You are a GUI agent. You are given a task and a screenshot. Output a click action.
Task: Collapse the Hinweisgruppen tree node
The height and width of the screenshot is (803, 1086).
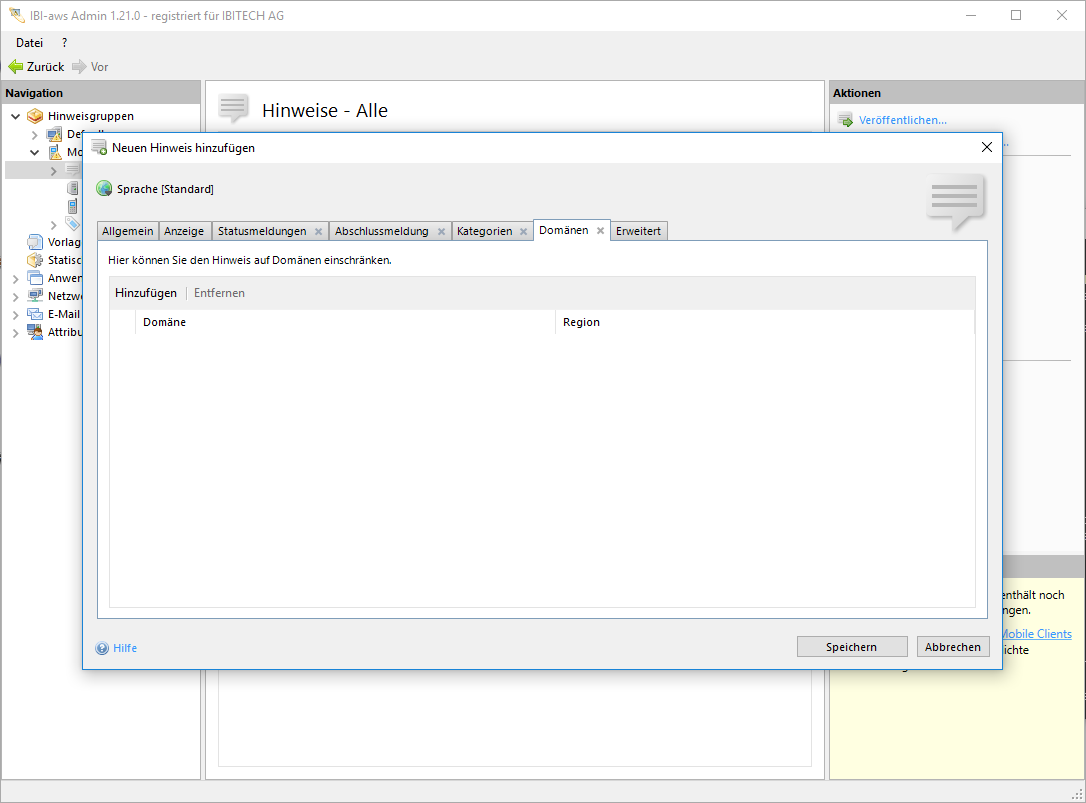pos(15,116)
